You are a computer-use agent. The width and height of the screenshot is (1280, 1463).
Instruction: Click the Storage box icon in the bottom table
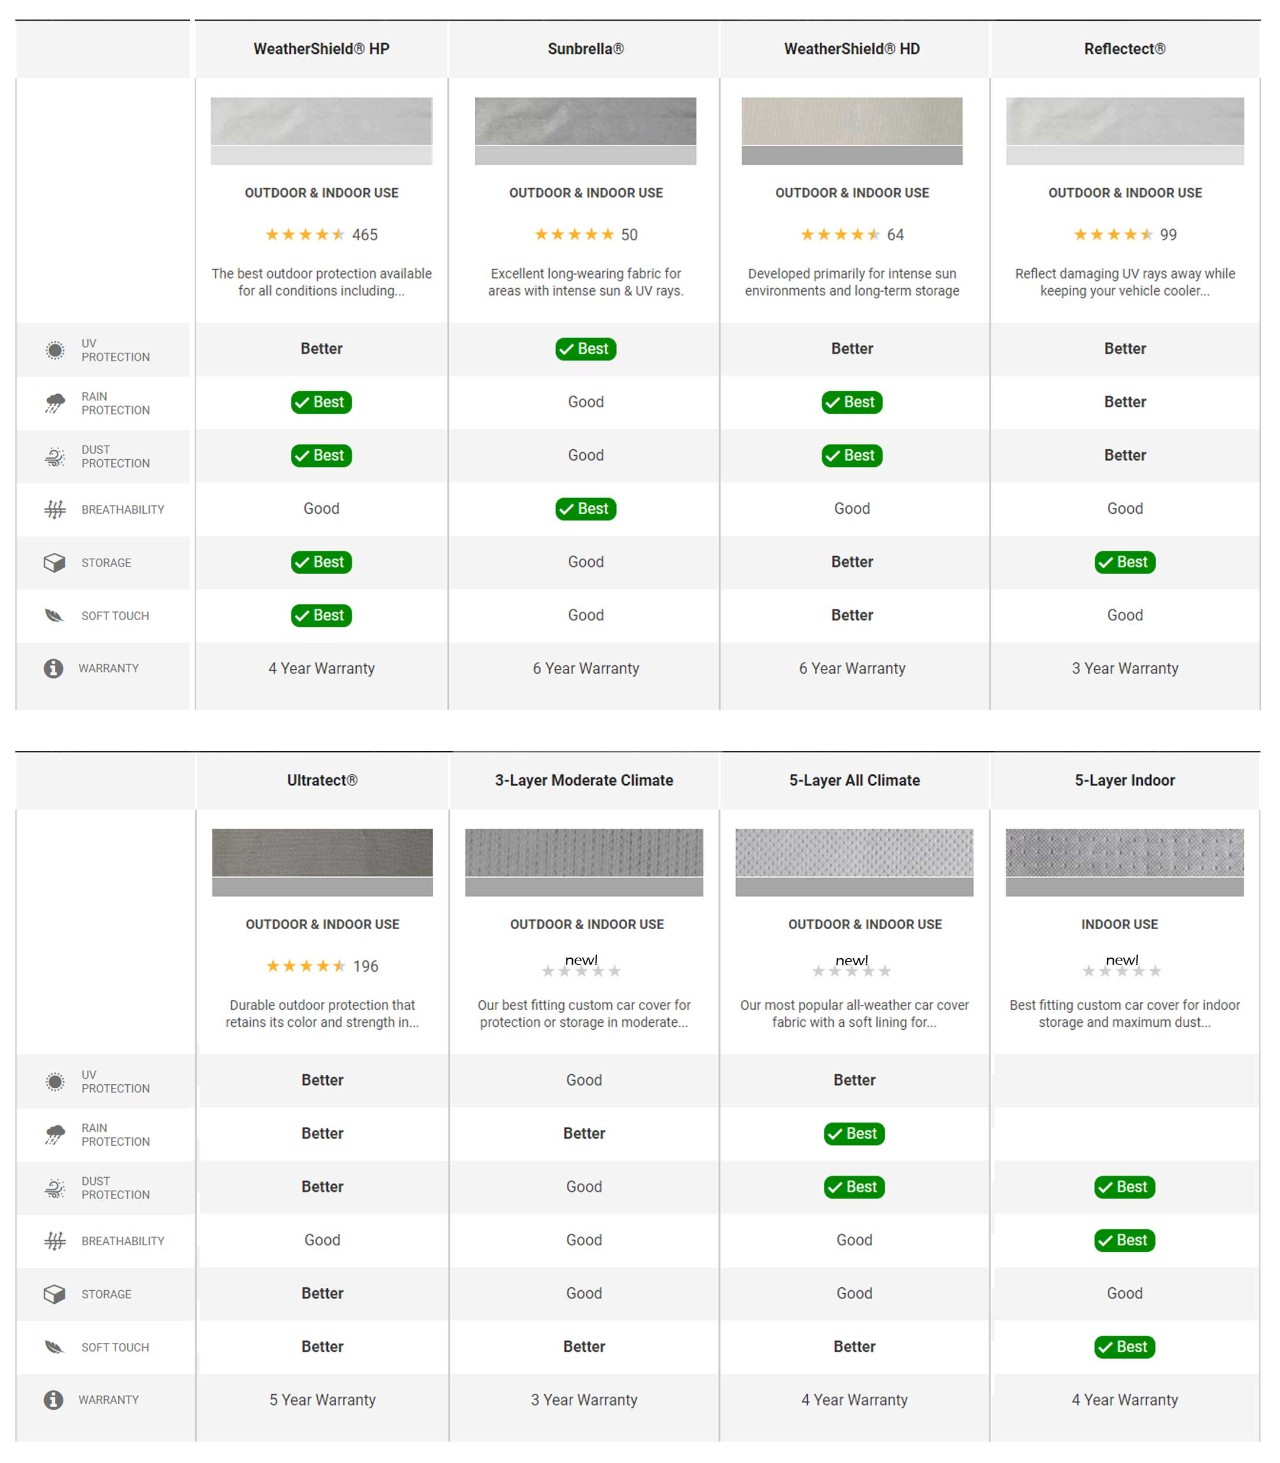(x=55, y=1294)
